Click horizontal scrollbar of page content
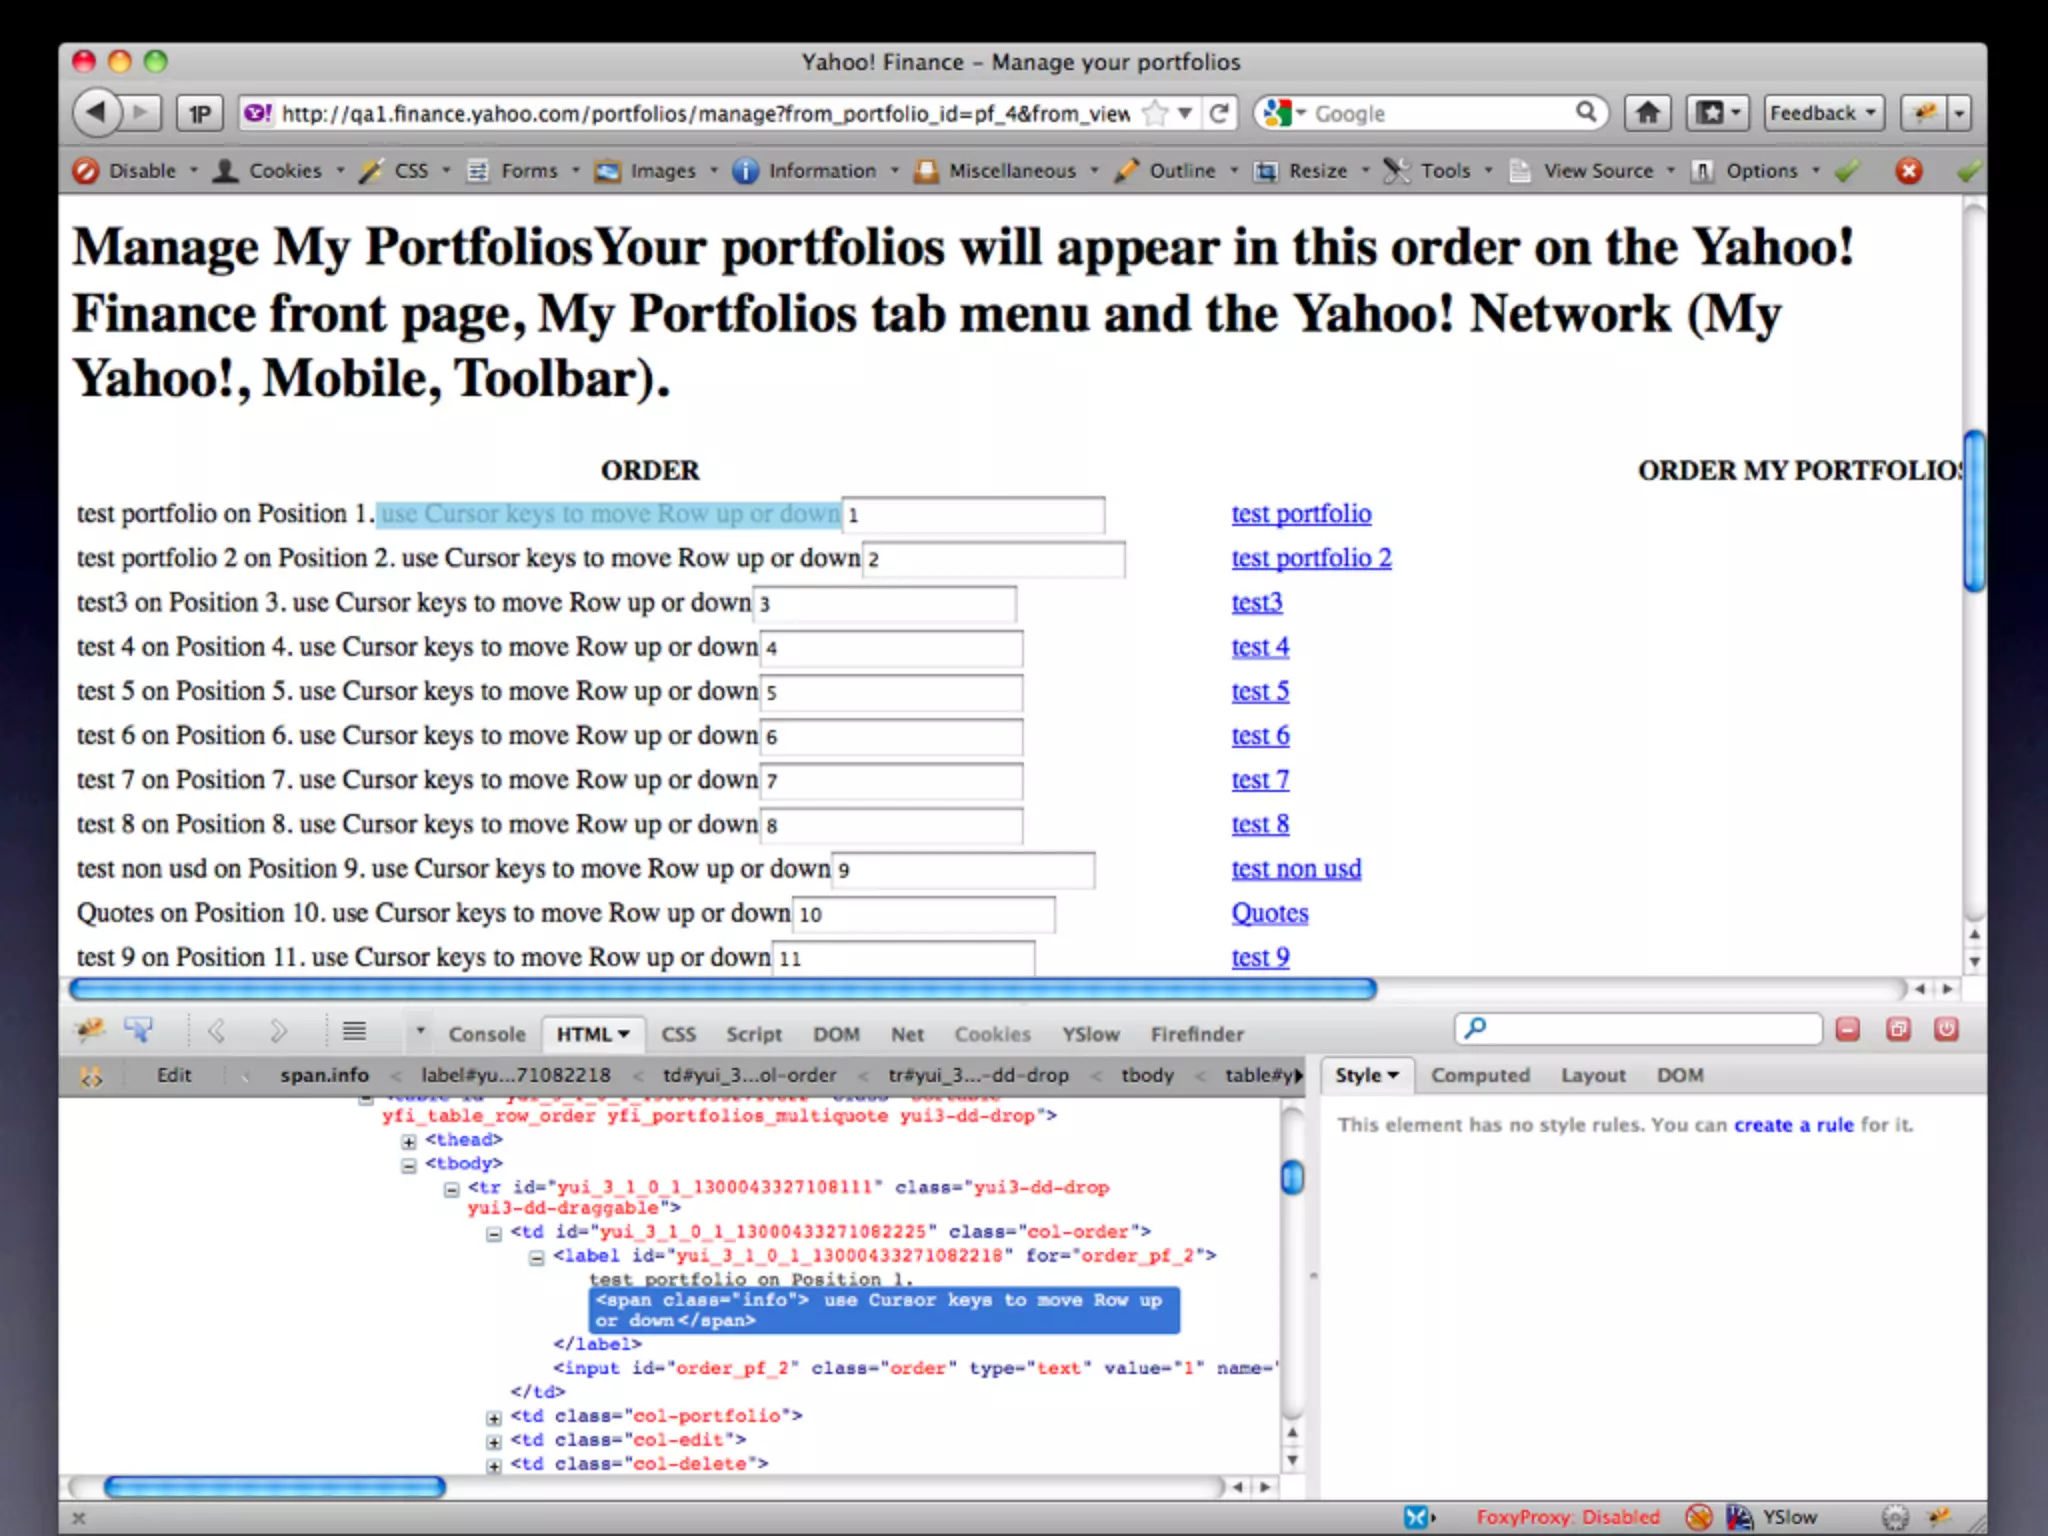 click(x=722, y=989)
